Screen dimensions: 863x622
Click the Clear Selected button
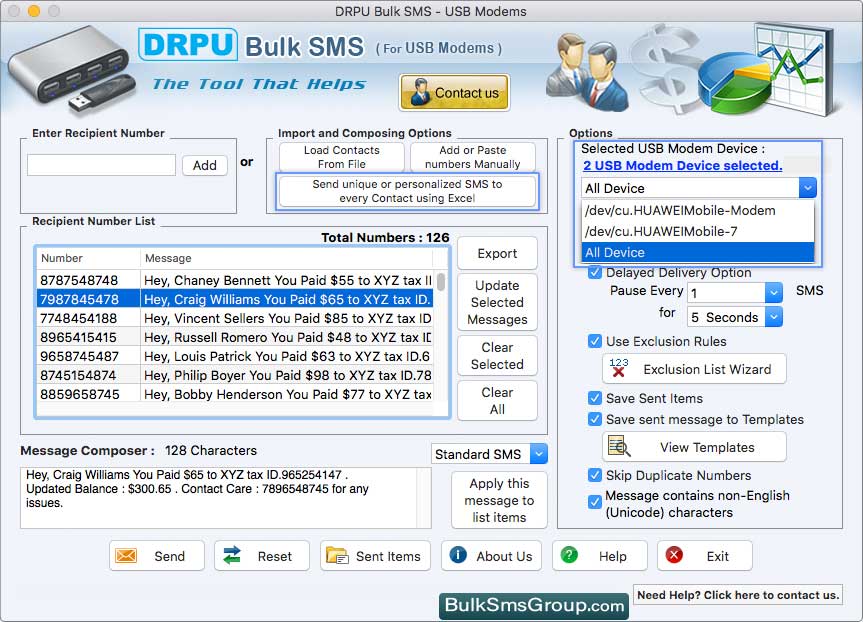pos(497,356)
